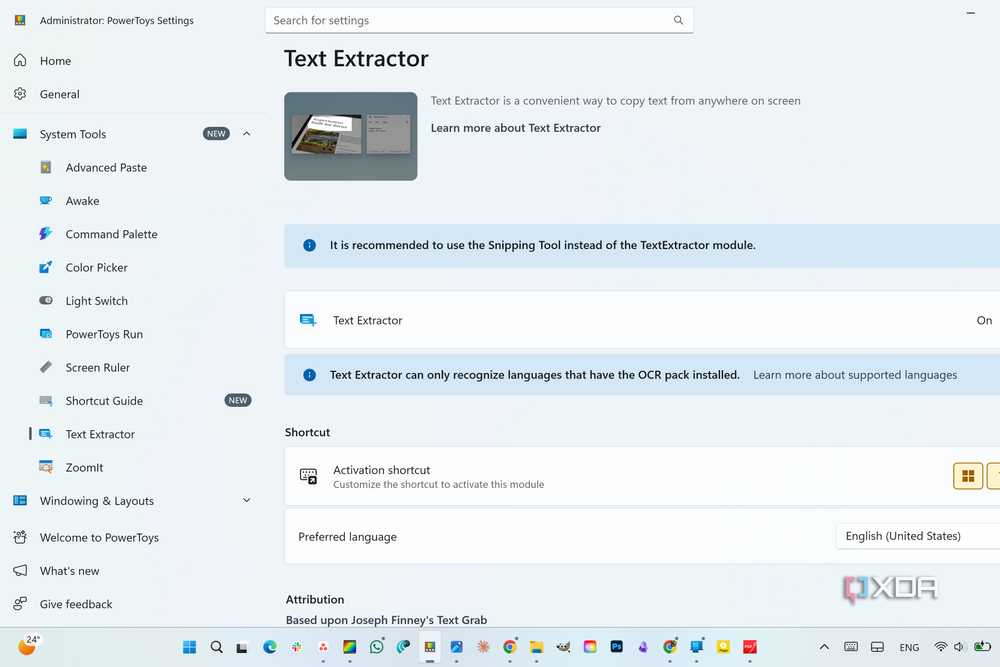Click the Windows key activation shortcut button

pyautogui.click(x=967, y=476)
